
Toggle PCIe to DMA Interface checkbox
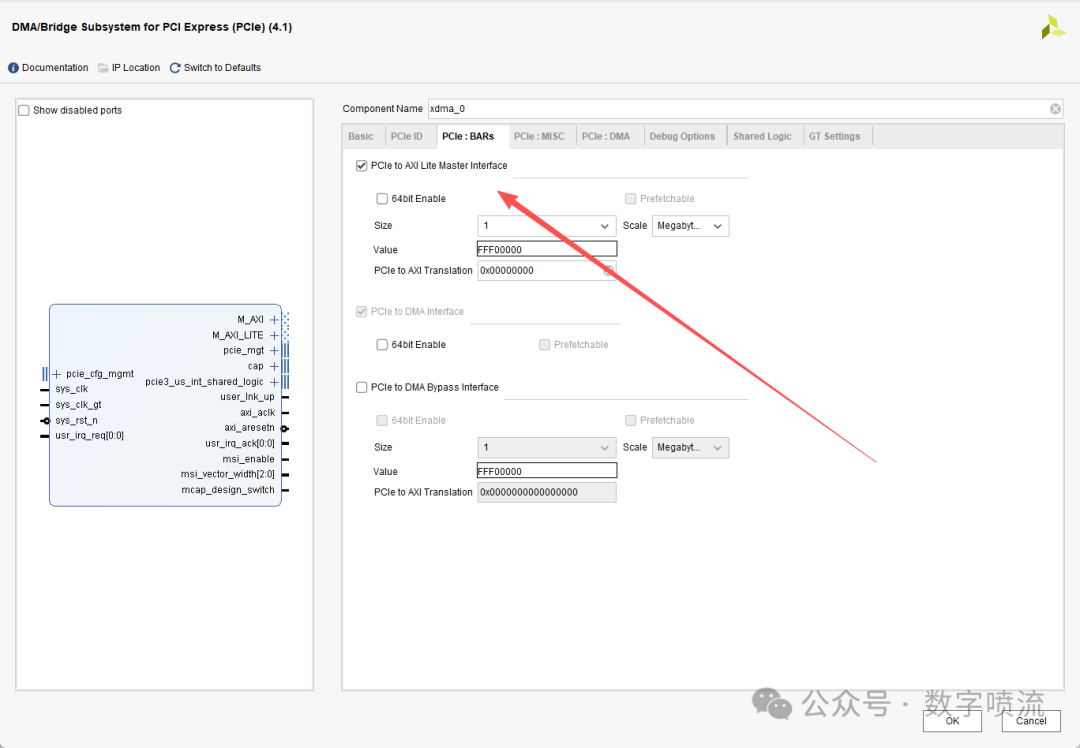pyautogui.click(x=362, y=312)
